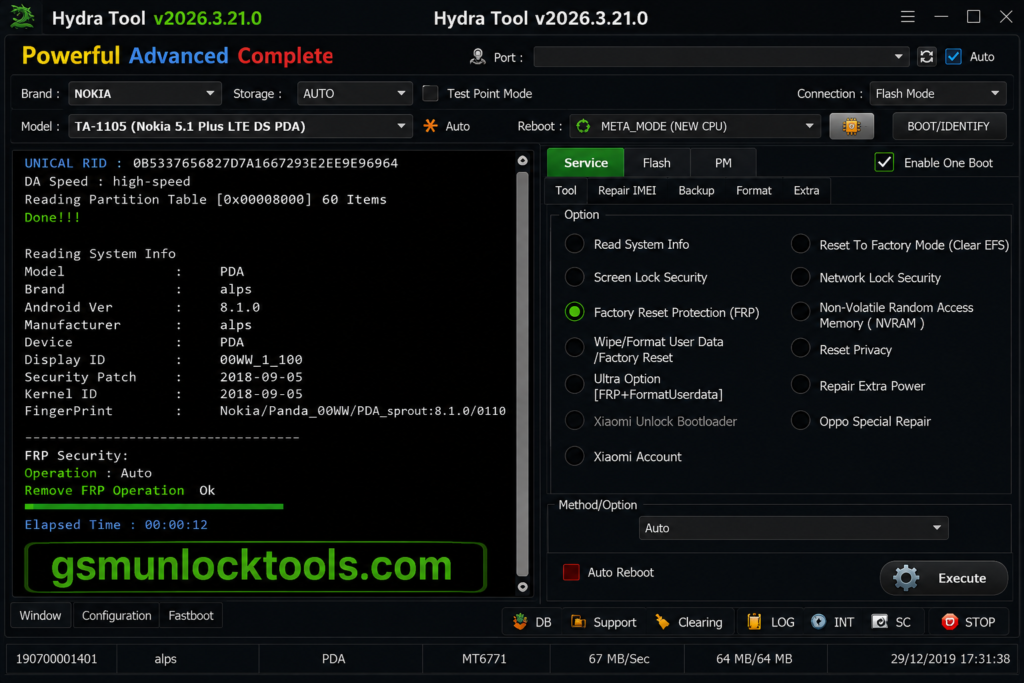Open the Window bottom tab

(40, 615)
